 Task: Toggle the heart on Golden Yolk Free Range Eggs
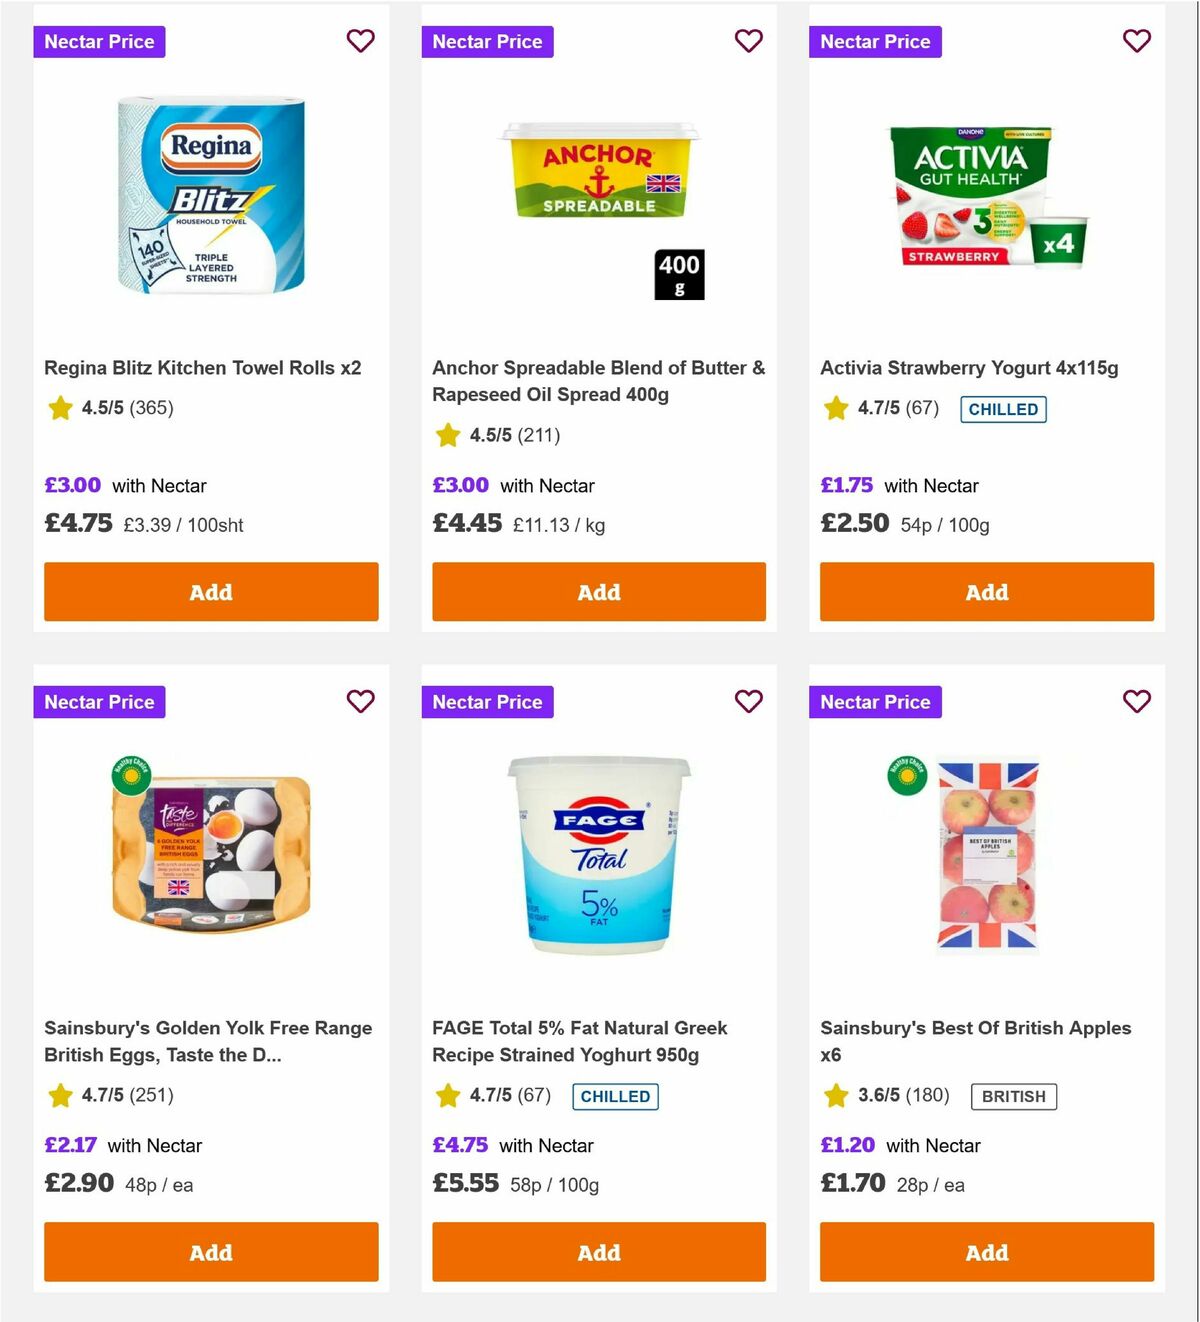click(360, 702)
